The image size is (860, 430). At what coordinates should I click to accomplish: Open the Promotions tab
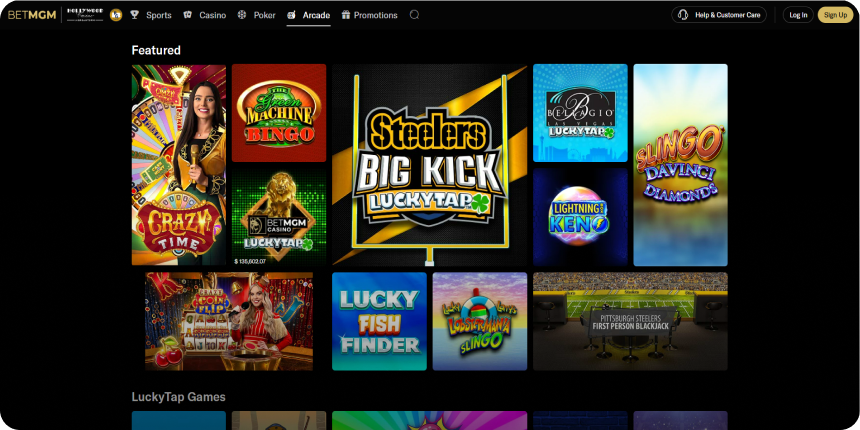[376, 15]
